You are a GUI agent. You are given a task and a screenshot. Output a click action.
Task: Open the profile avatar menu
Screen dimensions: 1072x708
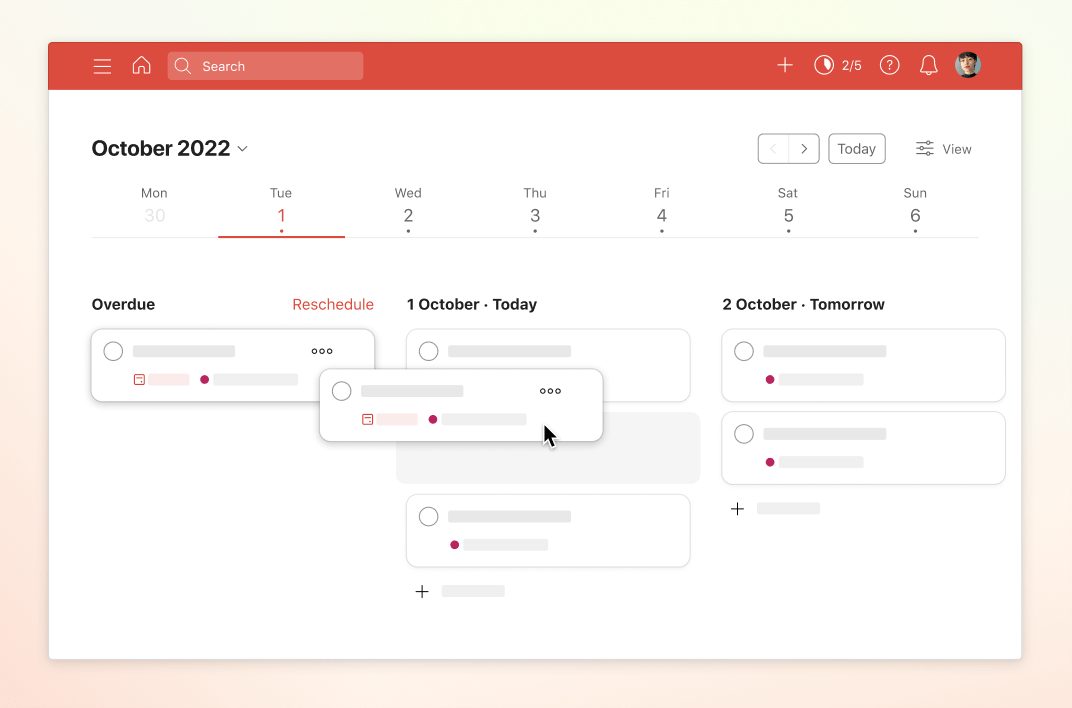tap(968, 66)
